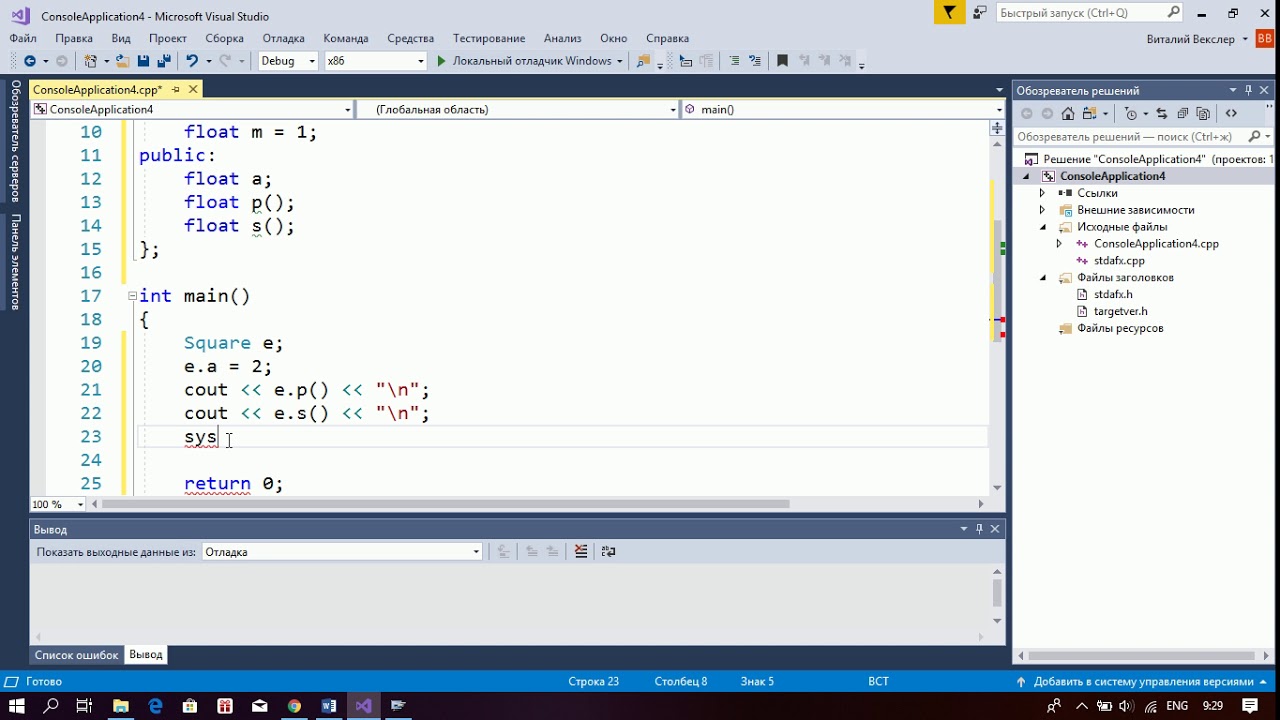The width and height of the screenshot is (1280, 720).
Task: Open the Правка menu
Action: [x=74, y=38]
